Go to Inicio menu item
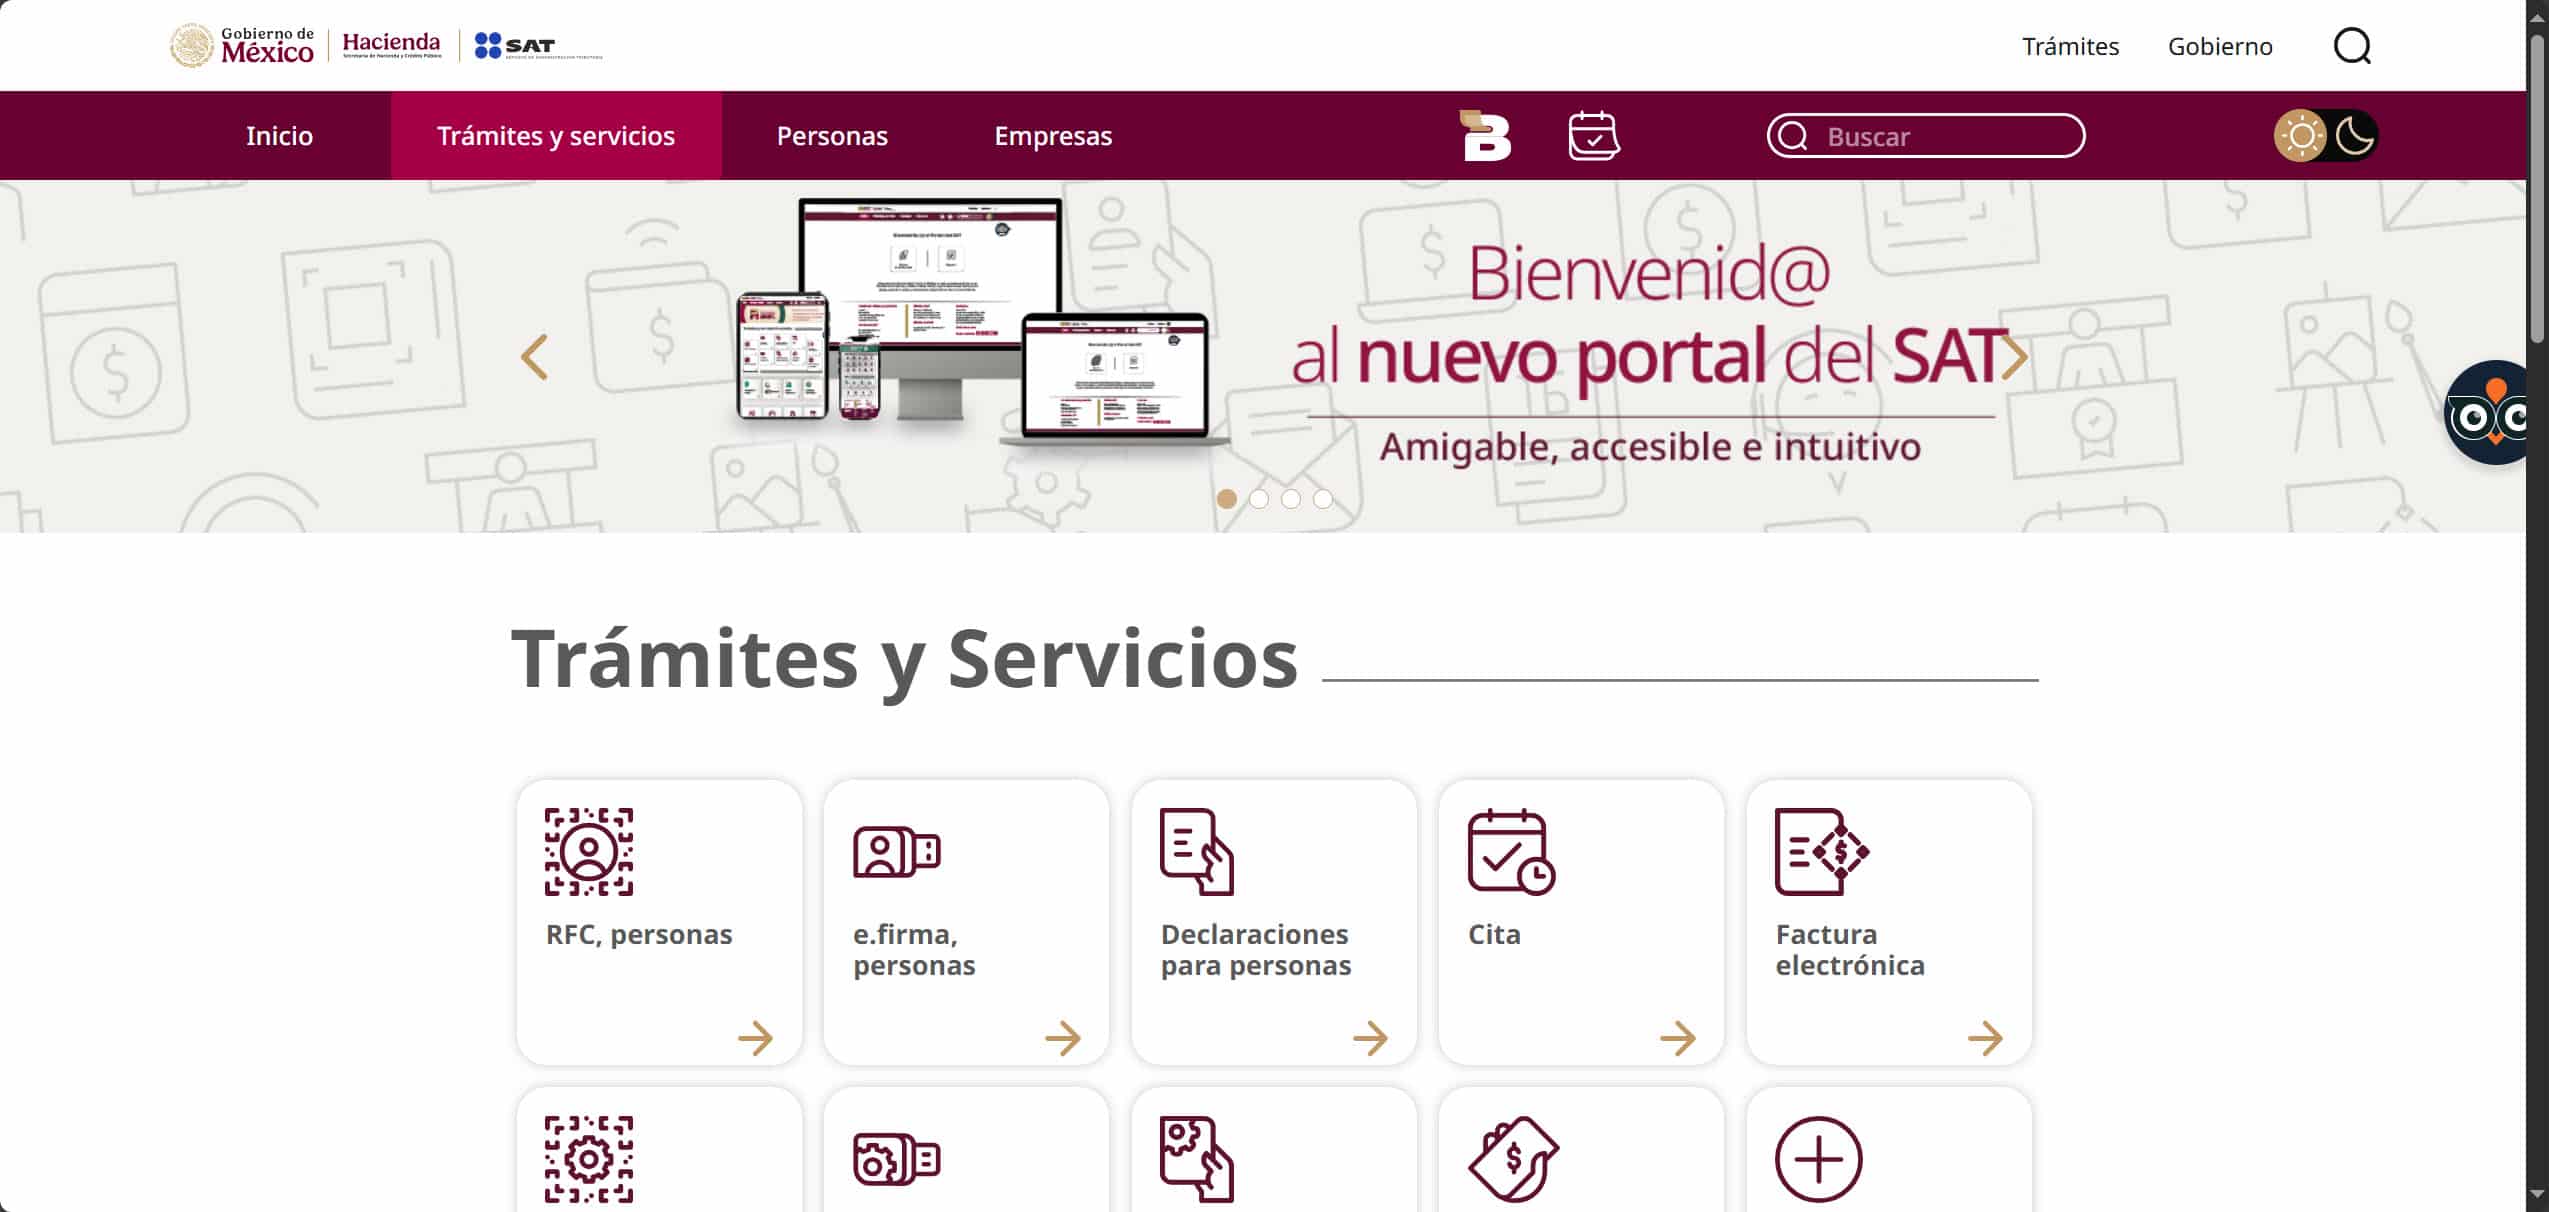 (279, 135)
